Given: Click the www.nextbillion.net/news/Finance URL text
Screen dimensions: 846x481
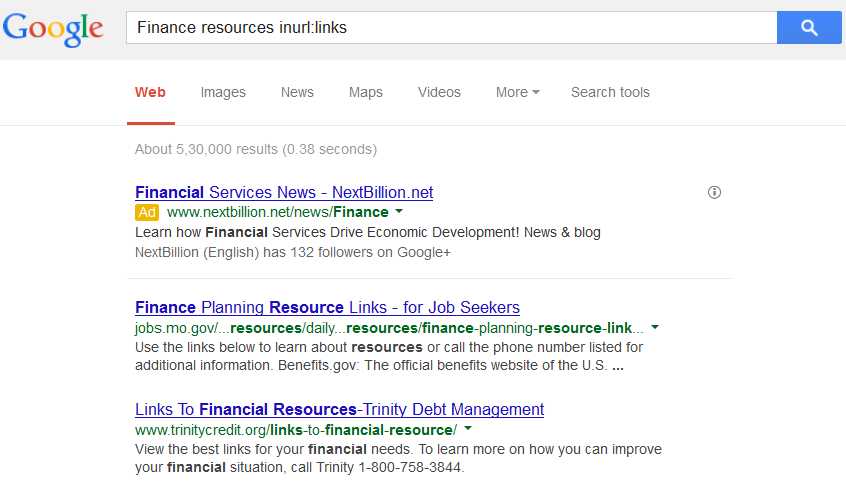Looking at the screenshot, I should pyautogui.click(x=278, y=212).
